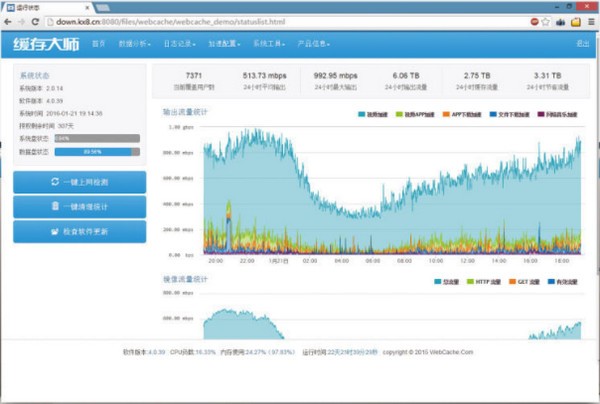Click the 缓存大师 logo
The width and height of the screenshot is (600, 404).
tap(44, 45)
